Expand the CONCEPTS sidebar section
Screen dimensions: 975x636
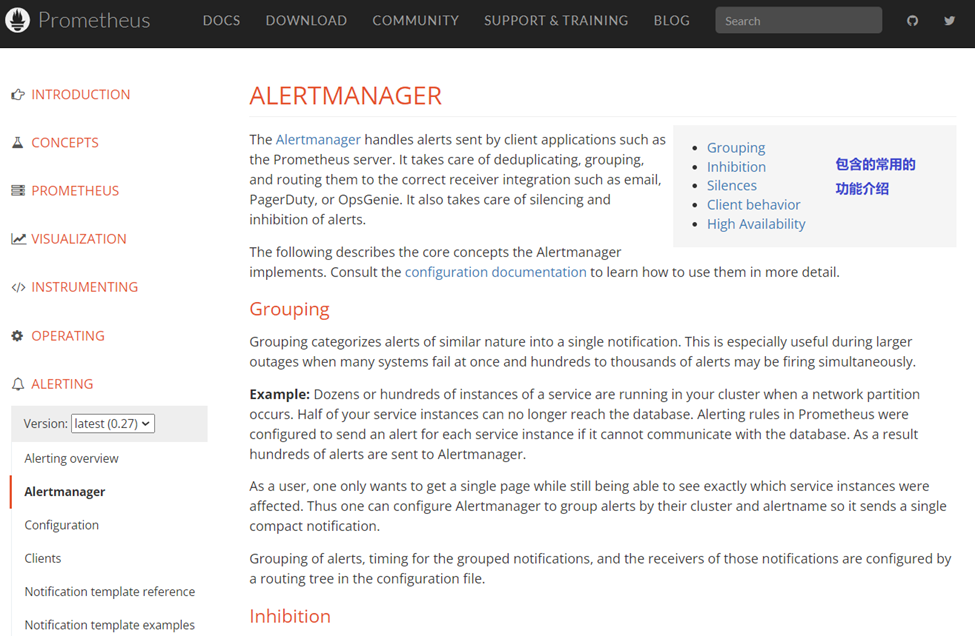(x=65, y=142)
